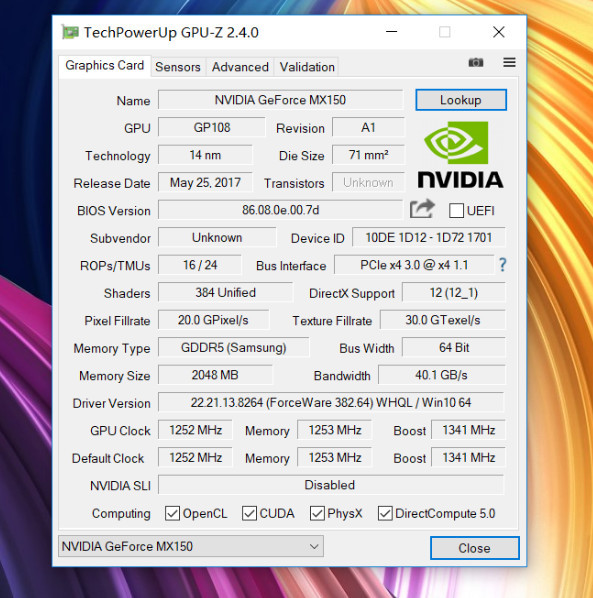Click the NVIDIA logo image
The width and height of the screenshot is (593, 598).
pos(460,155)
